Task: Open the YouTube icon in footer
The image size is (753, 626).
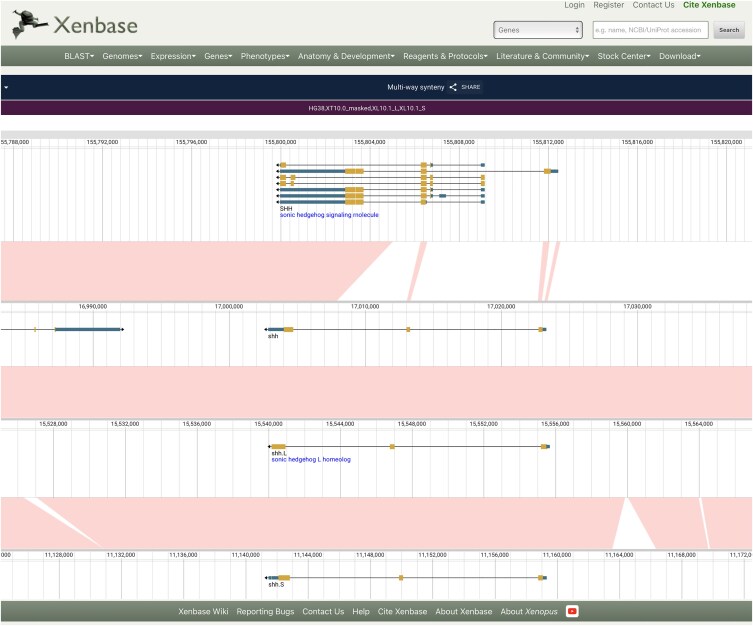Action: tap(572, 611)
